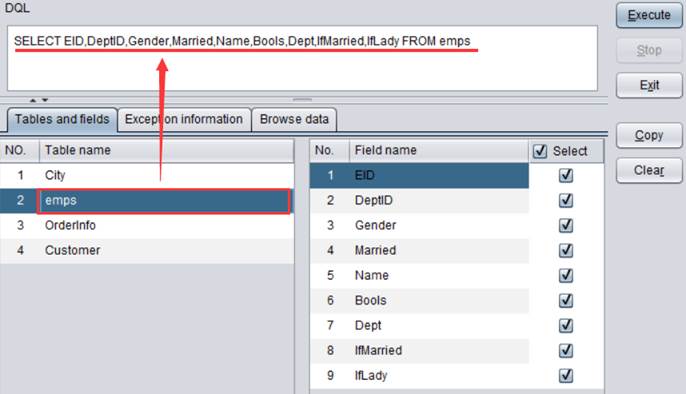Toggle the IfLady field checkbox
The image size is (686, 394).
point(566,376)
